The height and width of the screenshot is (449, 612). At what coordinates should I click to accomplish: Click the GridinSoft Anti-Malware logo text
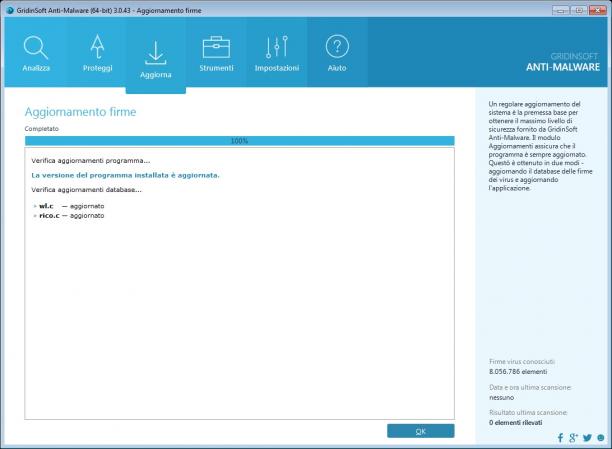click(x=563, y=62)
